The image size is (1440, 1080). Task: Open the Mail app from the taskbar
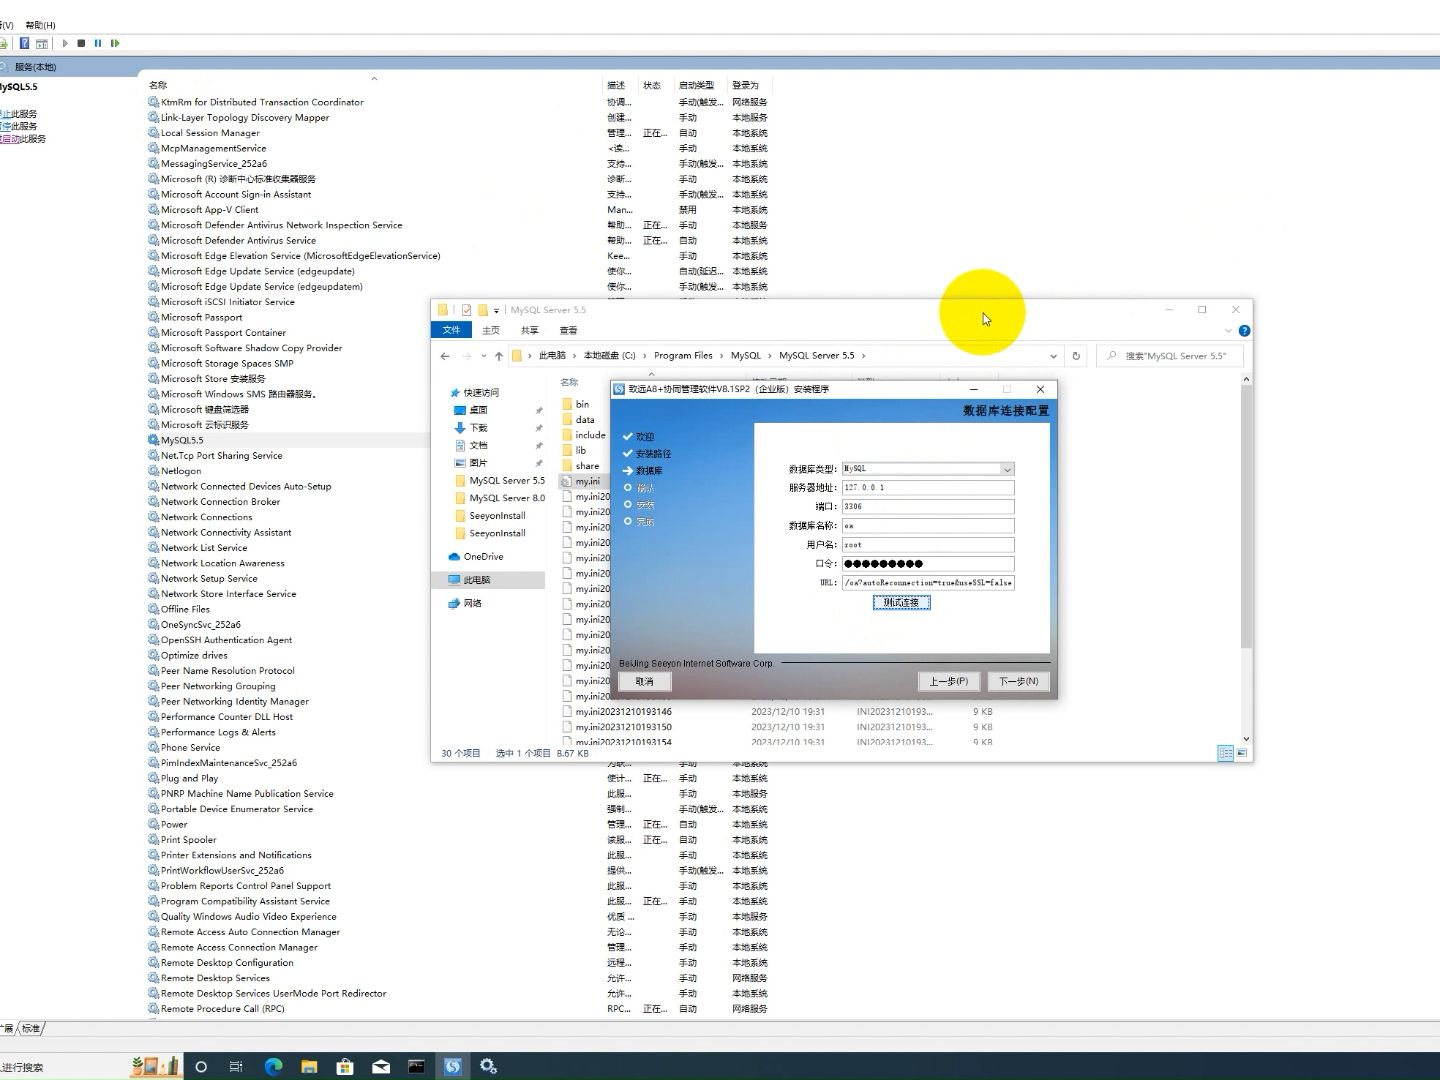point(381,1067)
